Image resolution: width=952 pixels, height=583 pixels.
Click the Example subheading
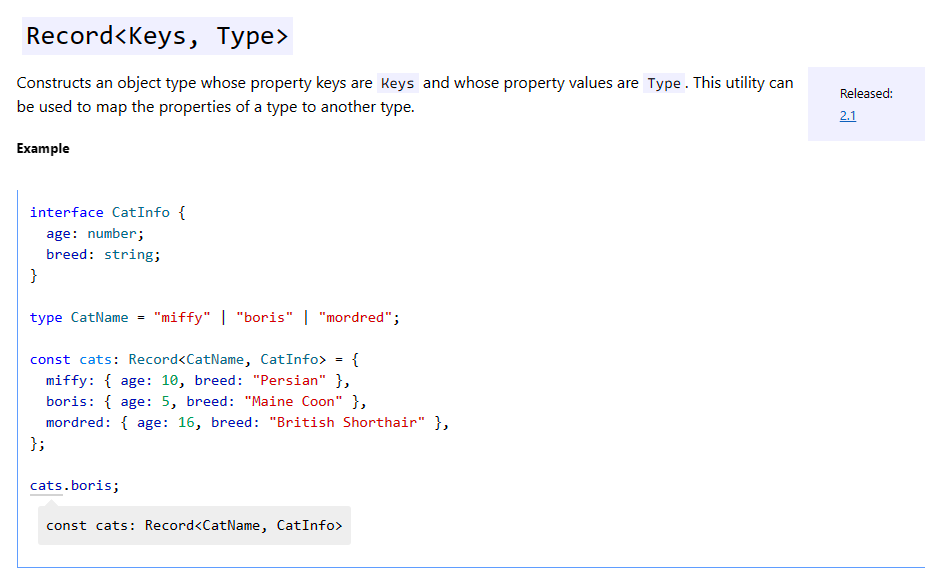click(43, 148)
